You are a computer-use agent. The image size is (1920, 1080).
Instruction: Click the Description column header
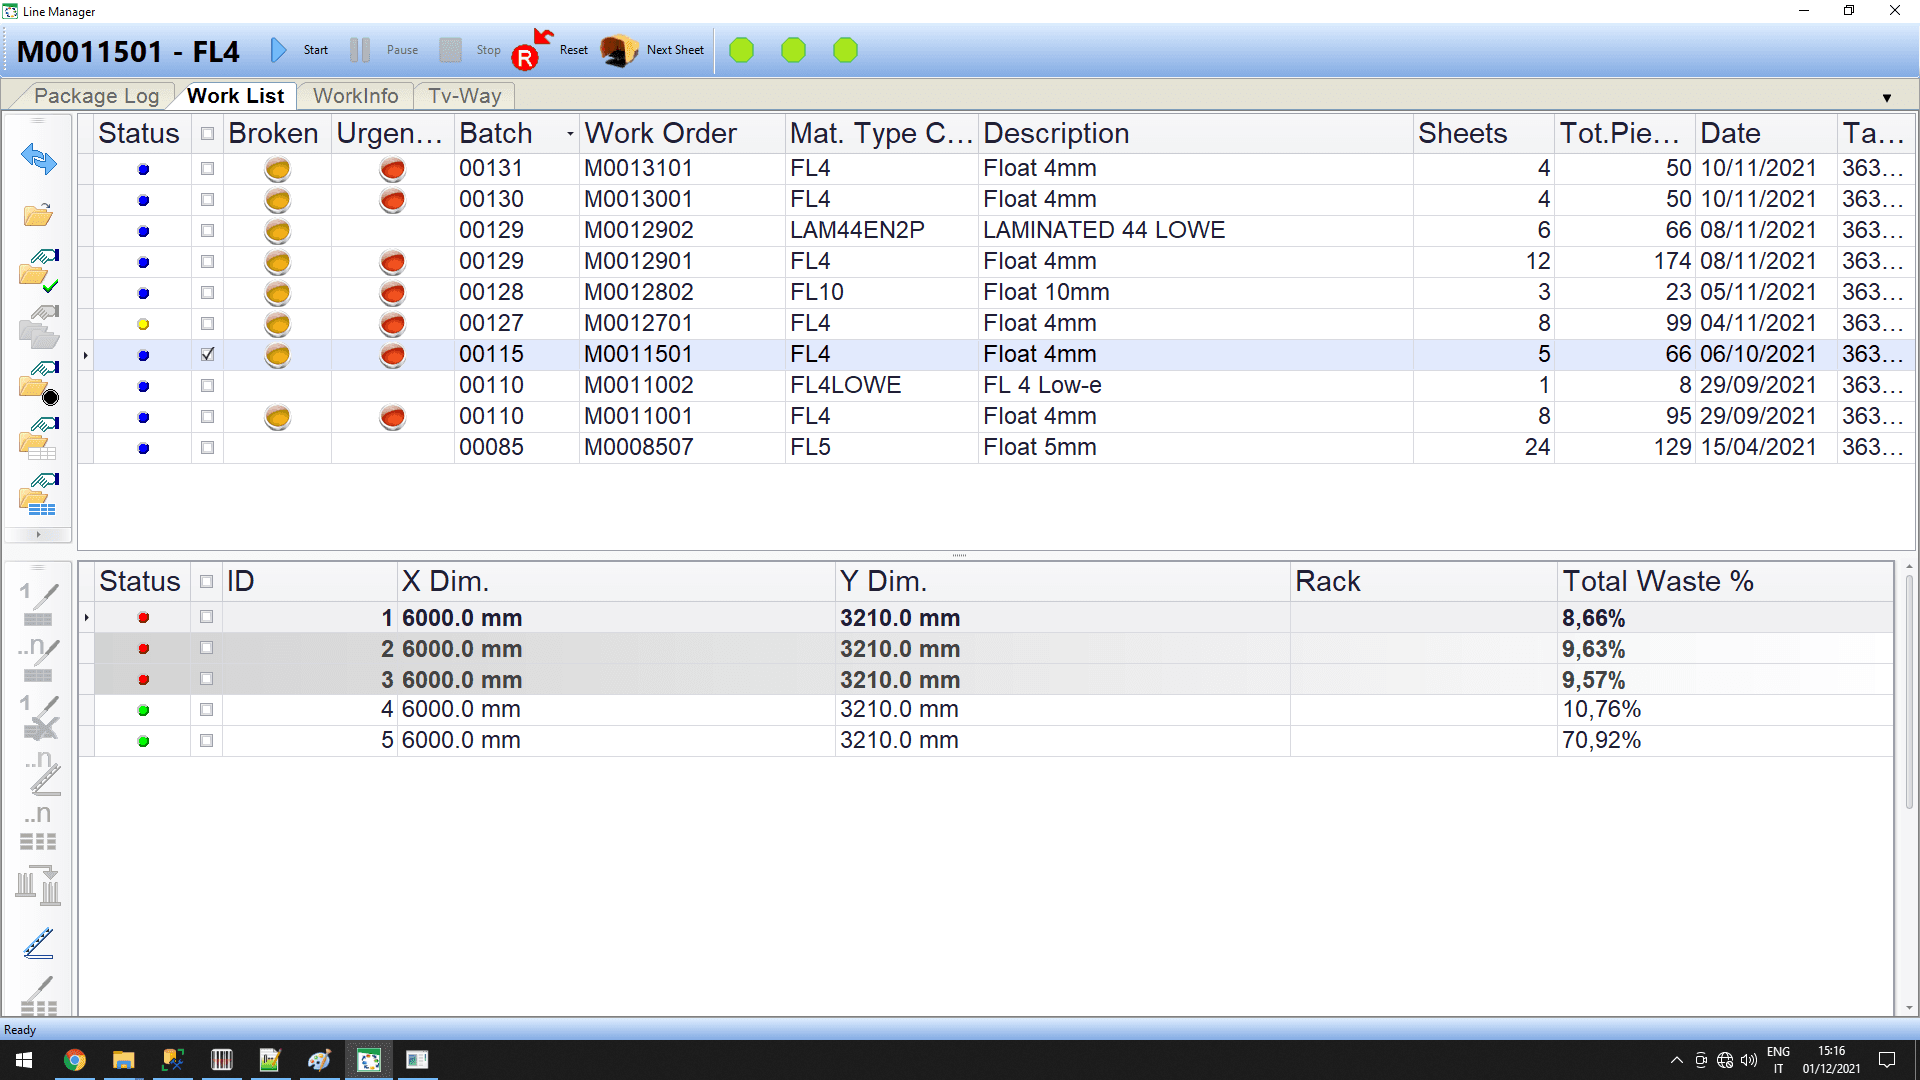click(1195, 134)
